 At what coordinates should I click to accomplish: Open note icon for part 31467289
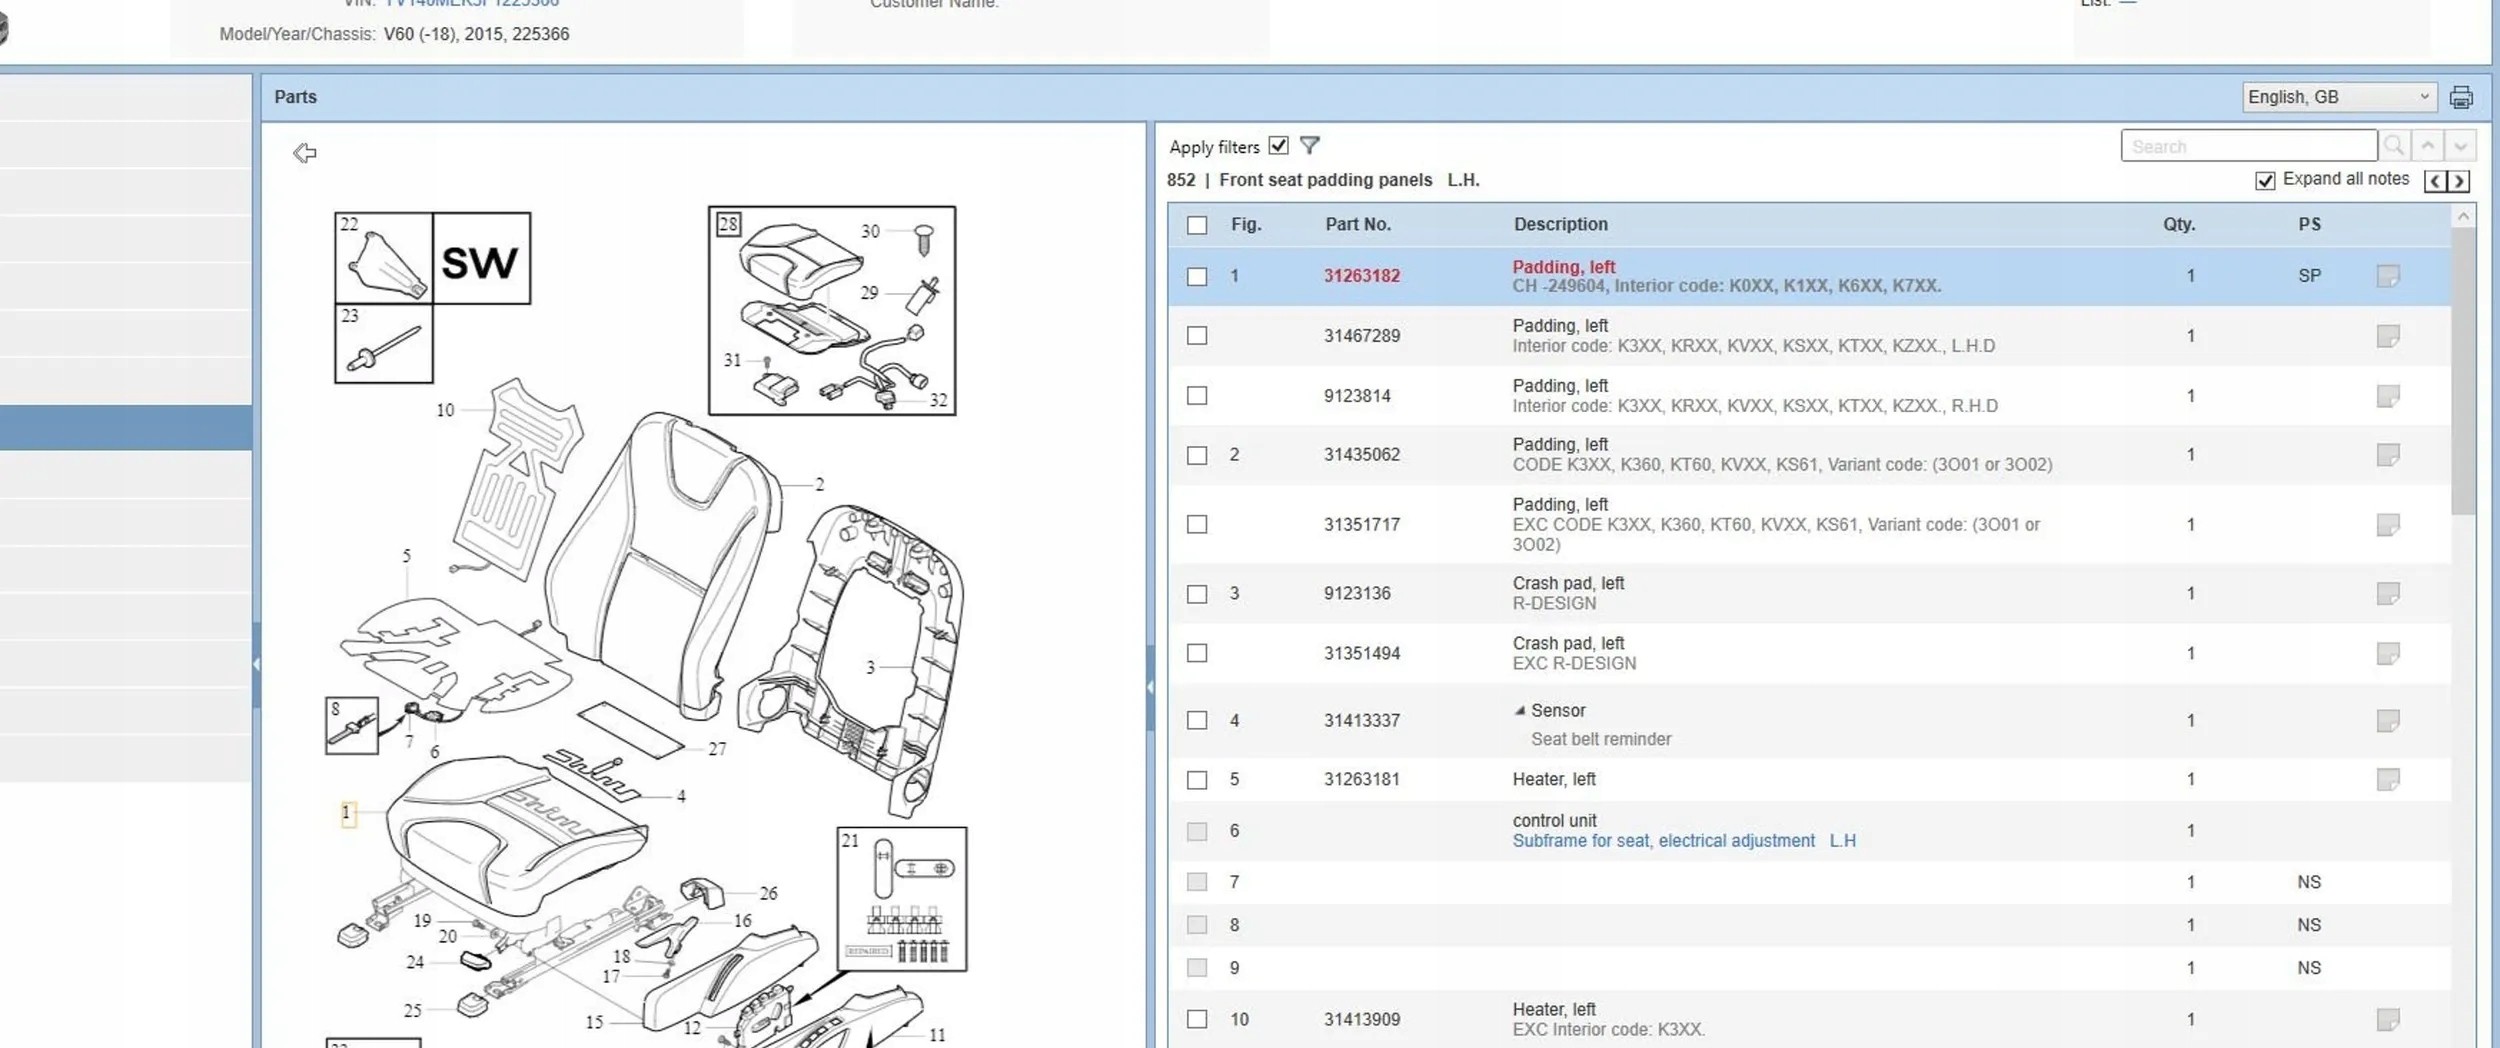[x=2388, y=336]
